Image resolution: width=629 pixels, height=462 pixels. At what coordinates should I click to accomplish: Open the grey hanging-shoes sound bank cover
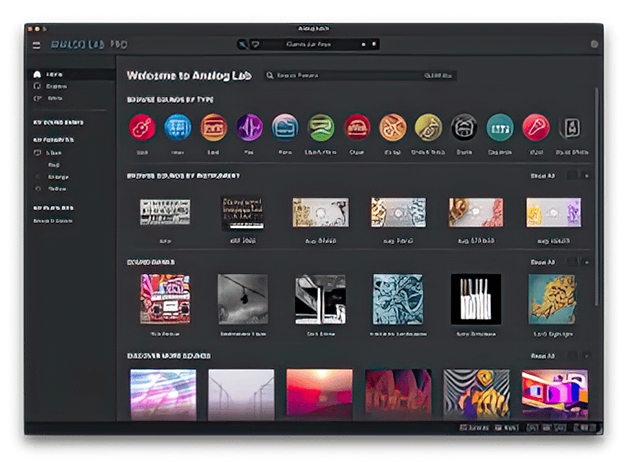pyautogui.click(x=243, y=299)
